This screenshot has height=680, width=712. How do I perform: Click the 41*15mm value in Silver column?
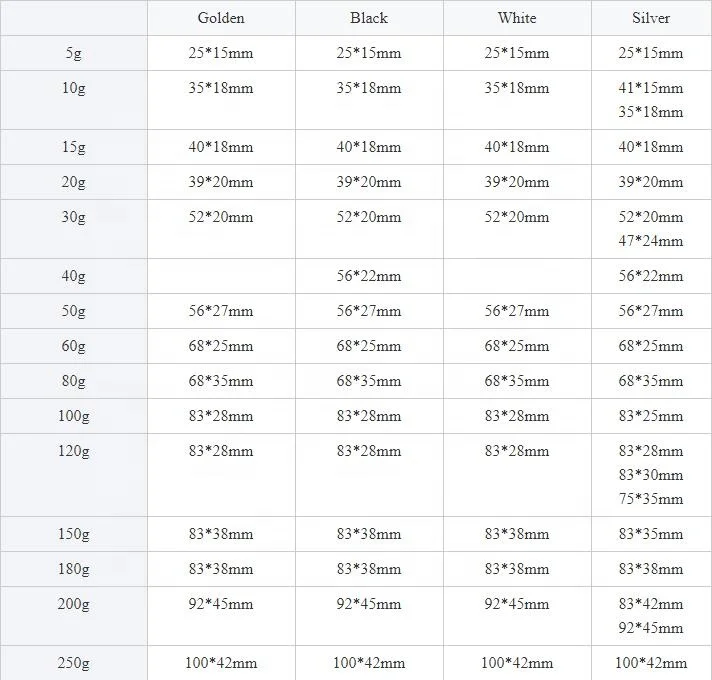click(x=651, y=88)
